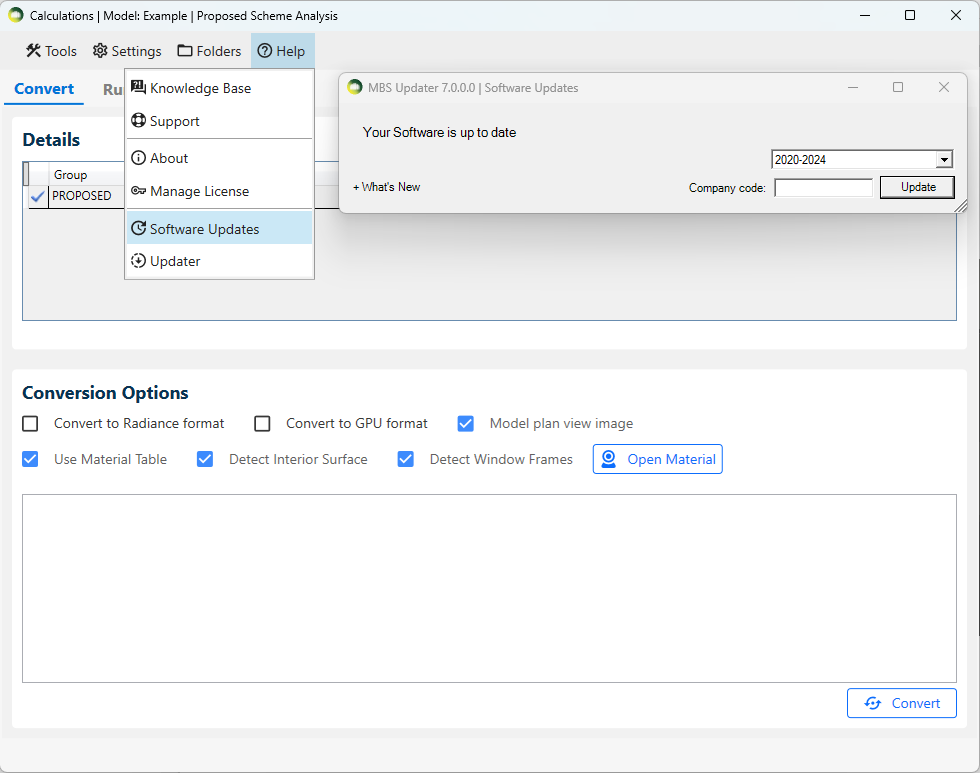
Task: Open the Folders menu
Action: (x=209, y=51)
